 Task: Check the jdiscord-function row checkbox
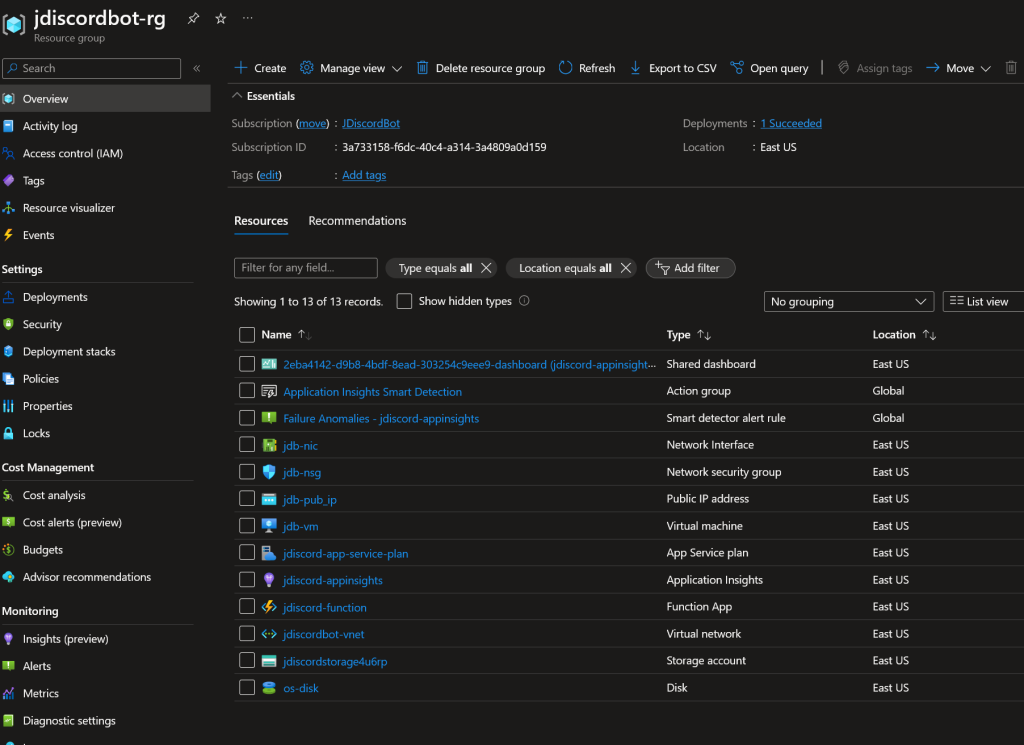coord(247,607)
